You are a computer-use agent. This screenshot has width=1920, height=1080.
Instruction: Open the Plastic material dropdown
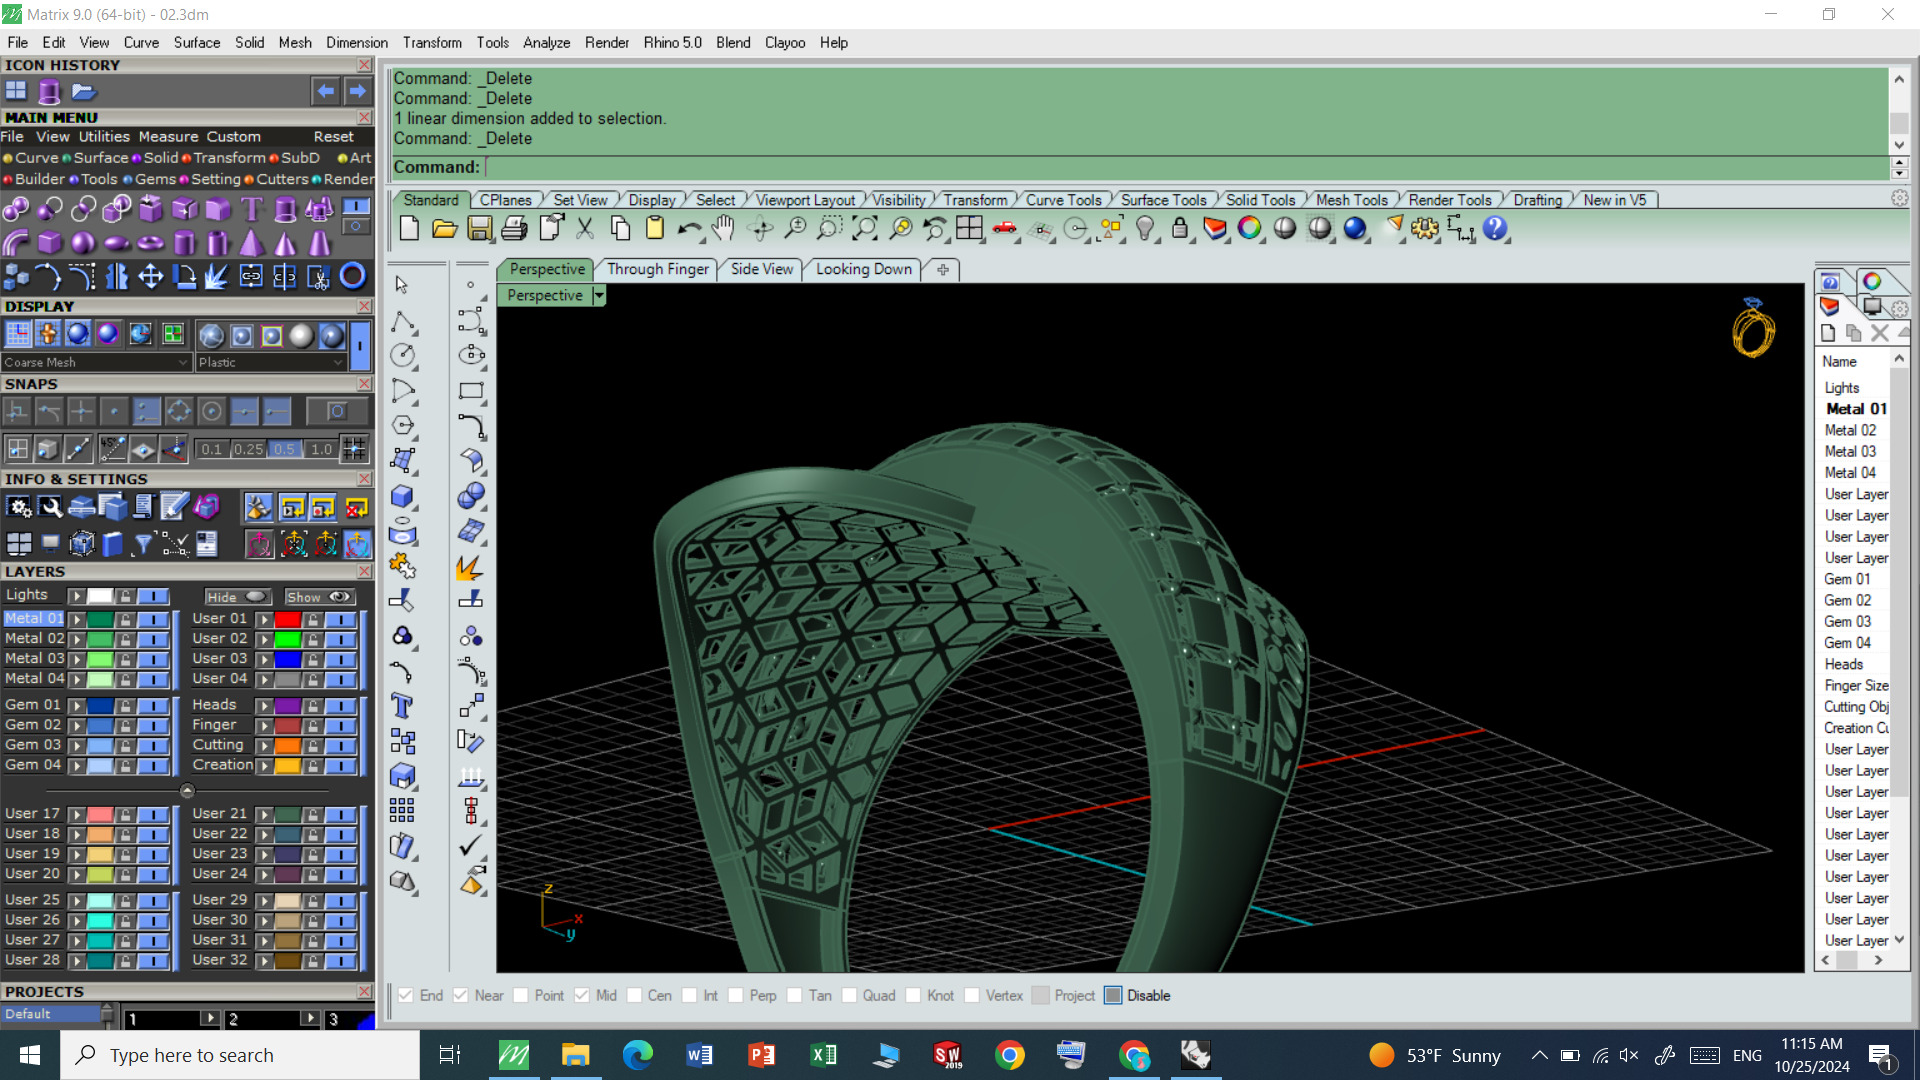tap(270, 363)
